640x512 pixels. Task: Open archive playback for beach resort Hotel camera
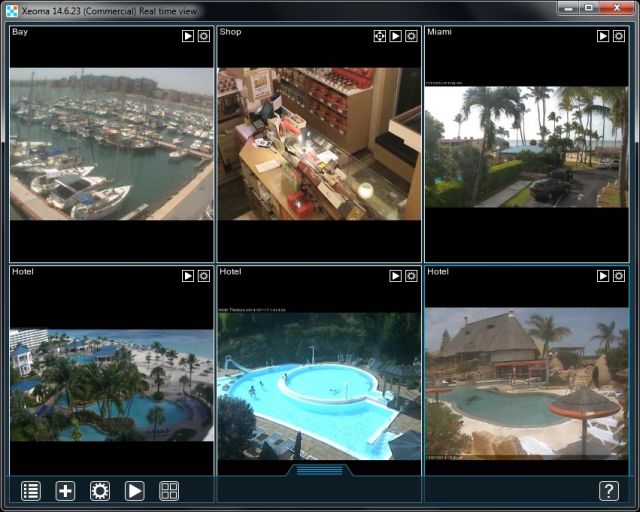pos(188,276)
